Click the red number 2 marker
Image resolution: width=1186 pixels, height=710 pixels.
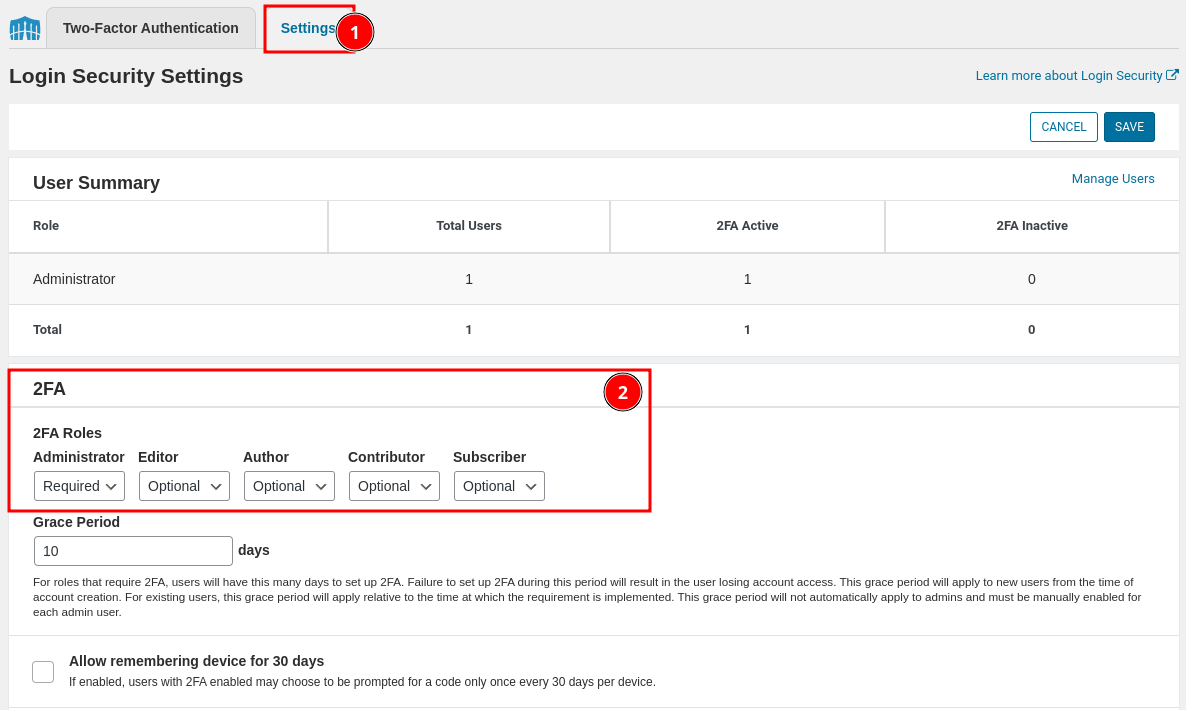[x=622, y=393]
